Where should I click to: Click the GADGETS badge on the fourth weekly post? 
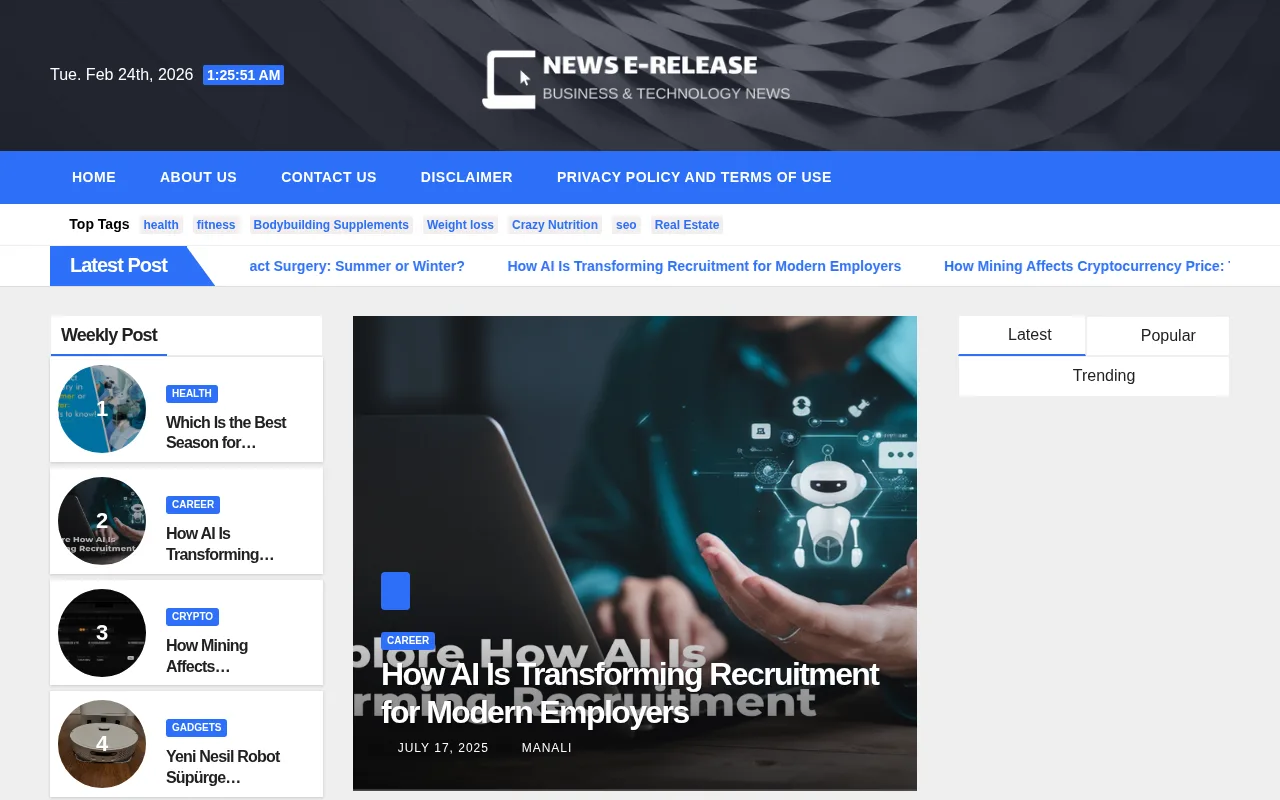[196, 727]
